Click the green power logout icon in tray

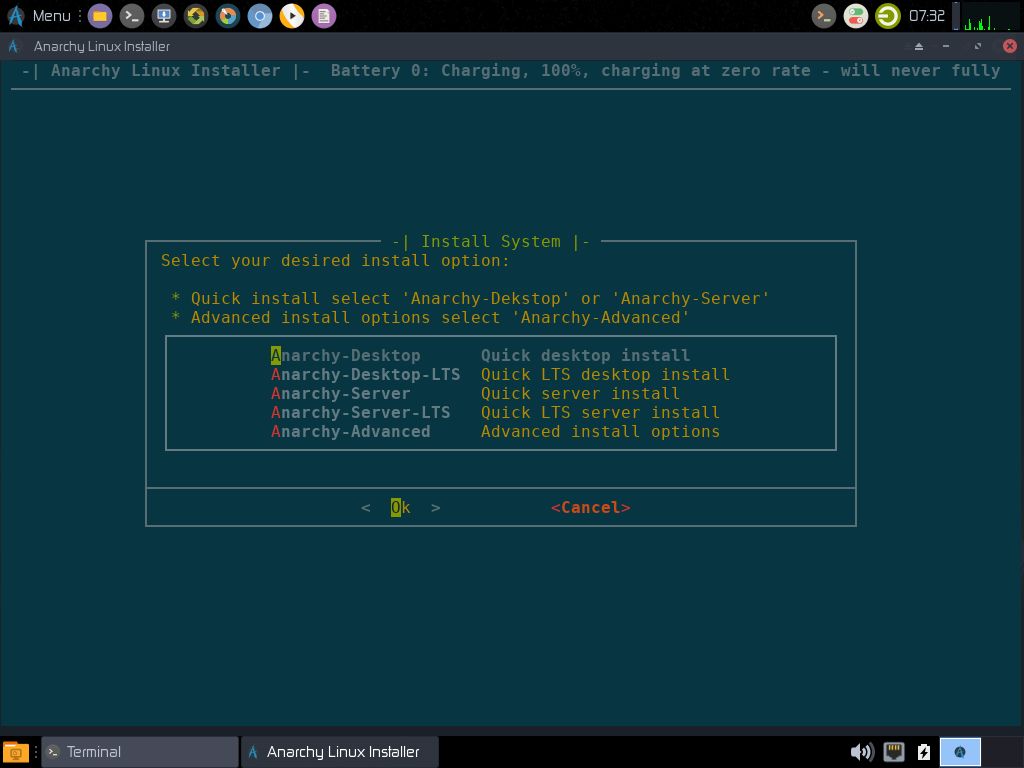pyautogui.click(x=888, y=15)
